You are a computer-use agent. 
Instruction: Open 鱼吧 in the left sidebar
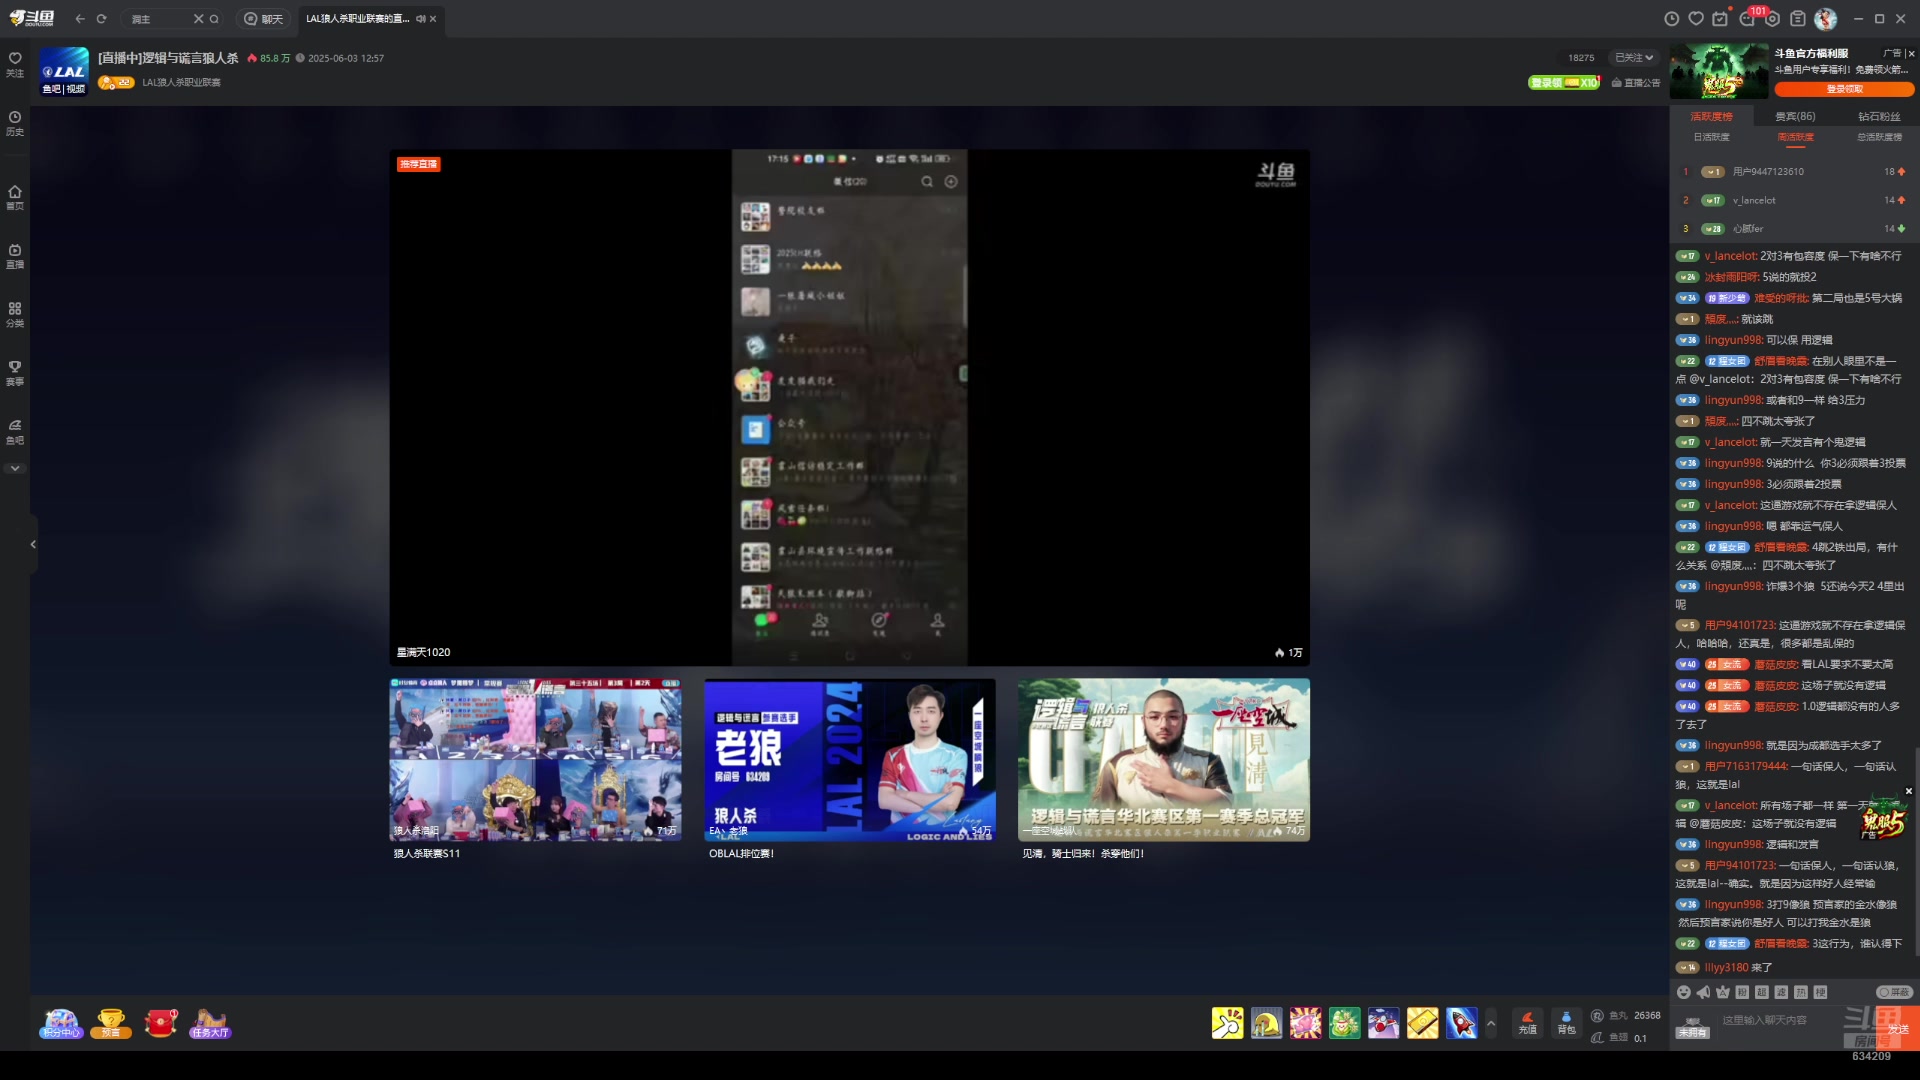click(x=15, y=432)
